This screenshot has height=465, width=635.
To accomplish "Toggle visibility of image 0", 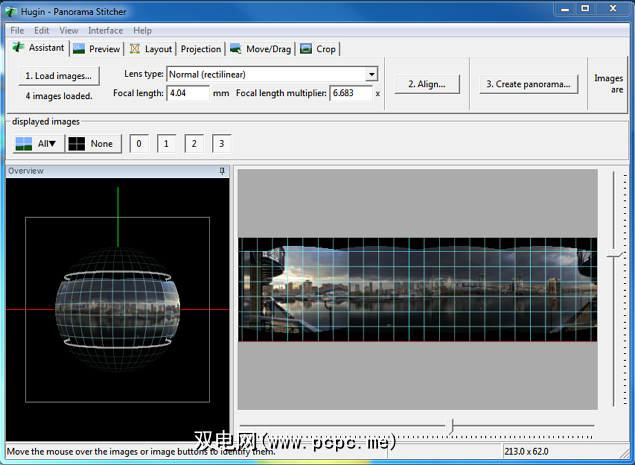I will 139,144.
